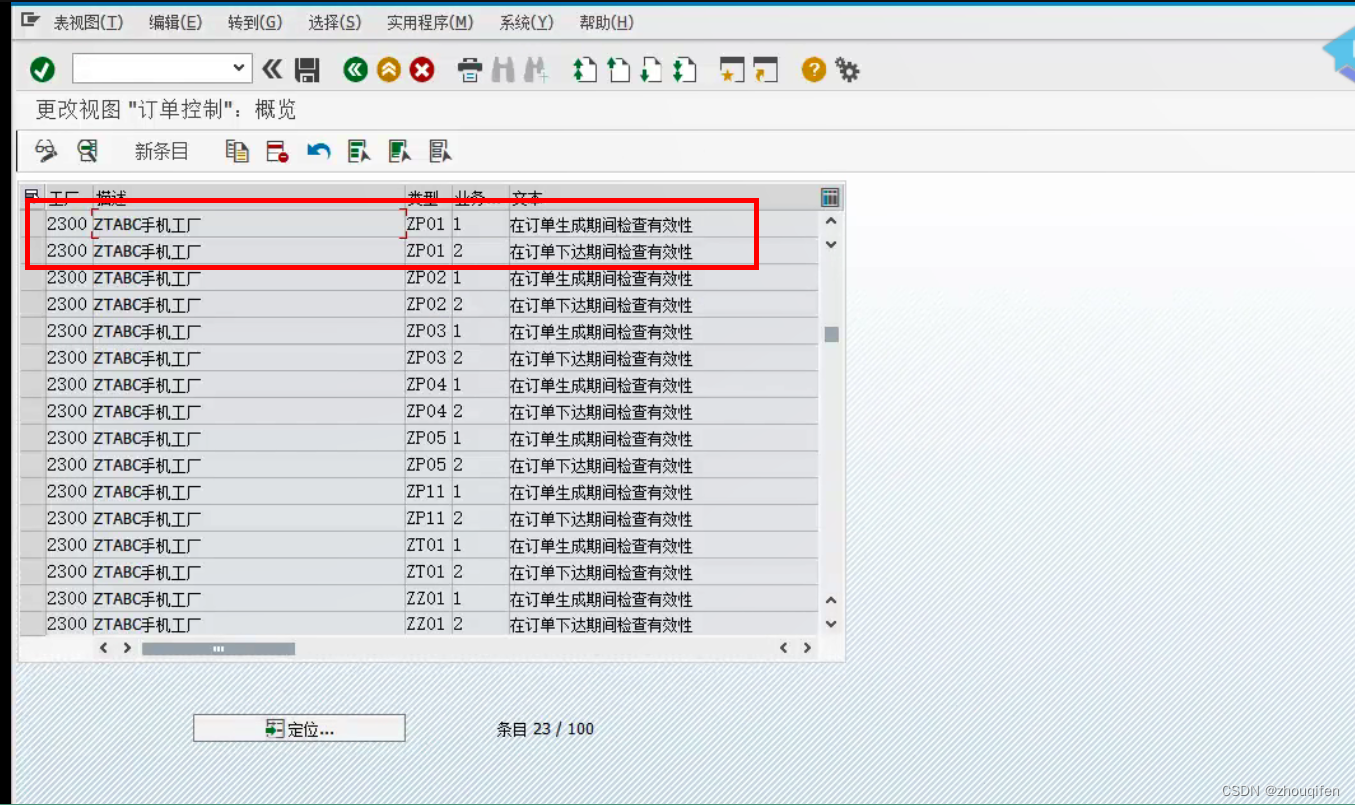The image size is (1355, 808).
Task: Go to the next page icon
Action: tap(652, 70)
